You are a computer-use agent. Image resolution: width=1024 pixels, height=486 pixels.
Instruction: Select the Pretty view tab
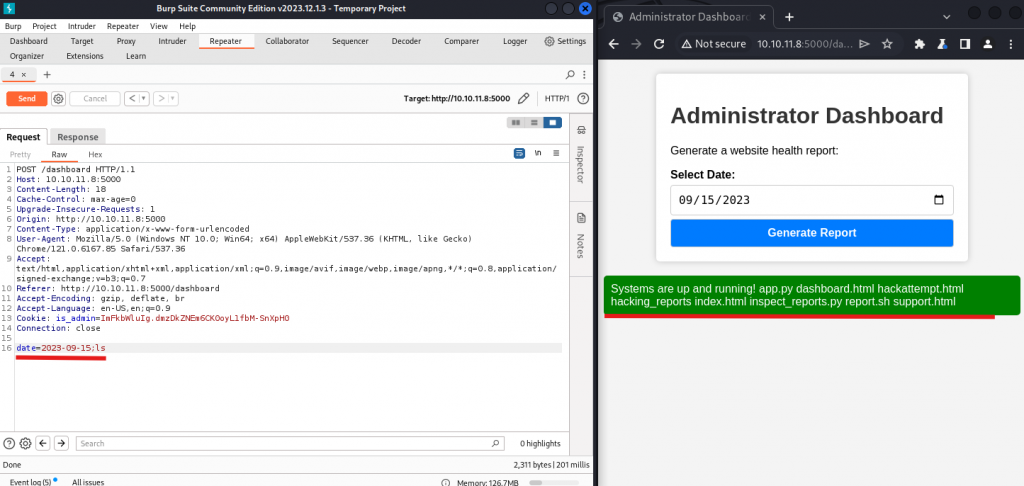point(20,155)
